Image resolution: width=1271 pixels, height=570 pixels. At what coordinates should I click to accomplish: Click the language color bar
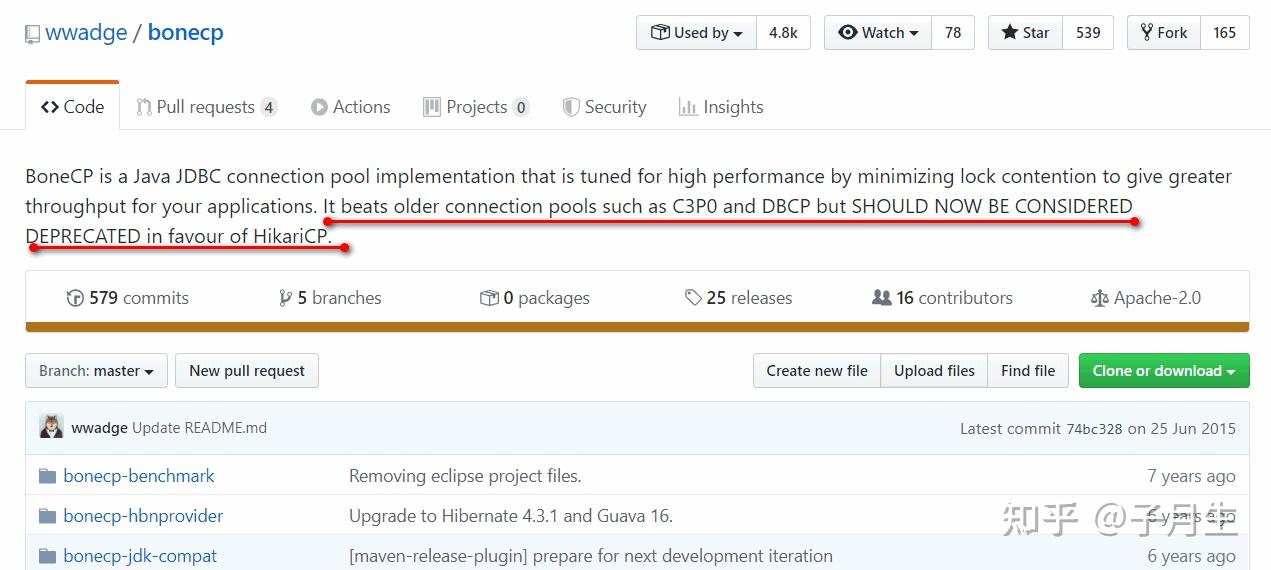(637, 327)
